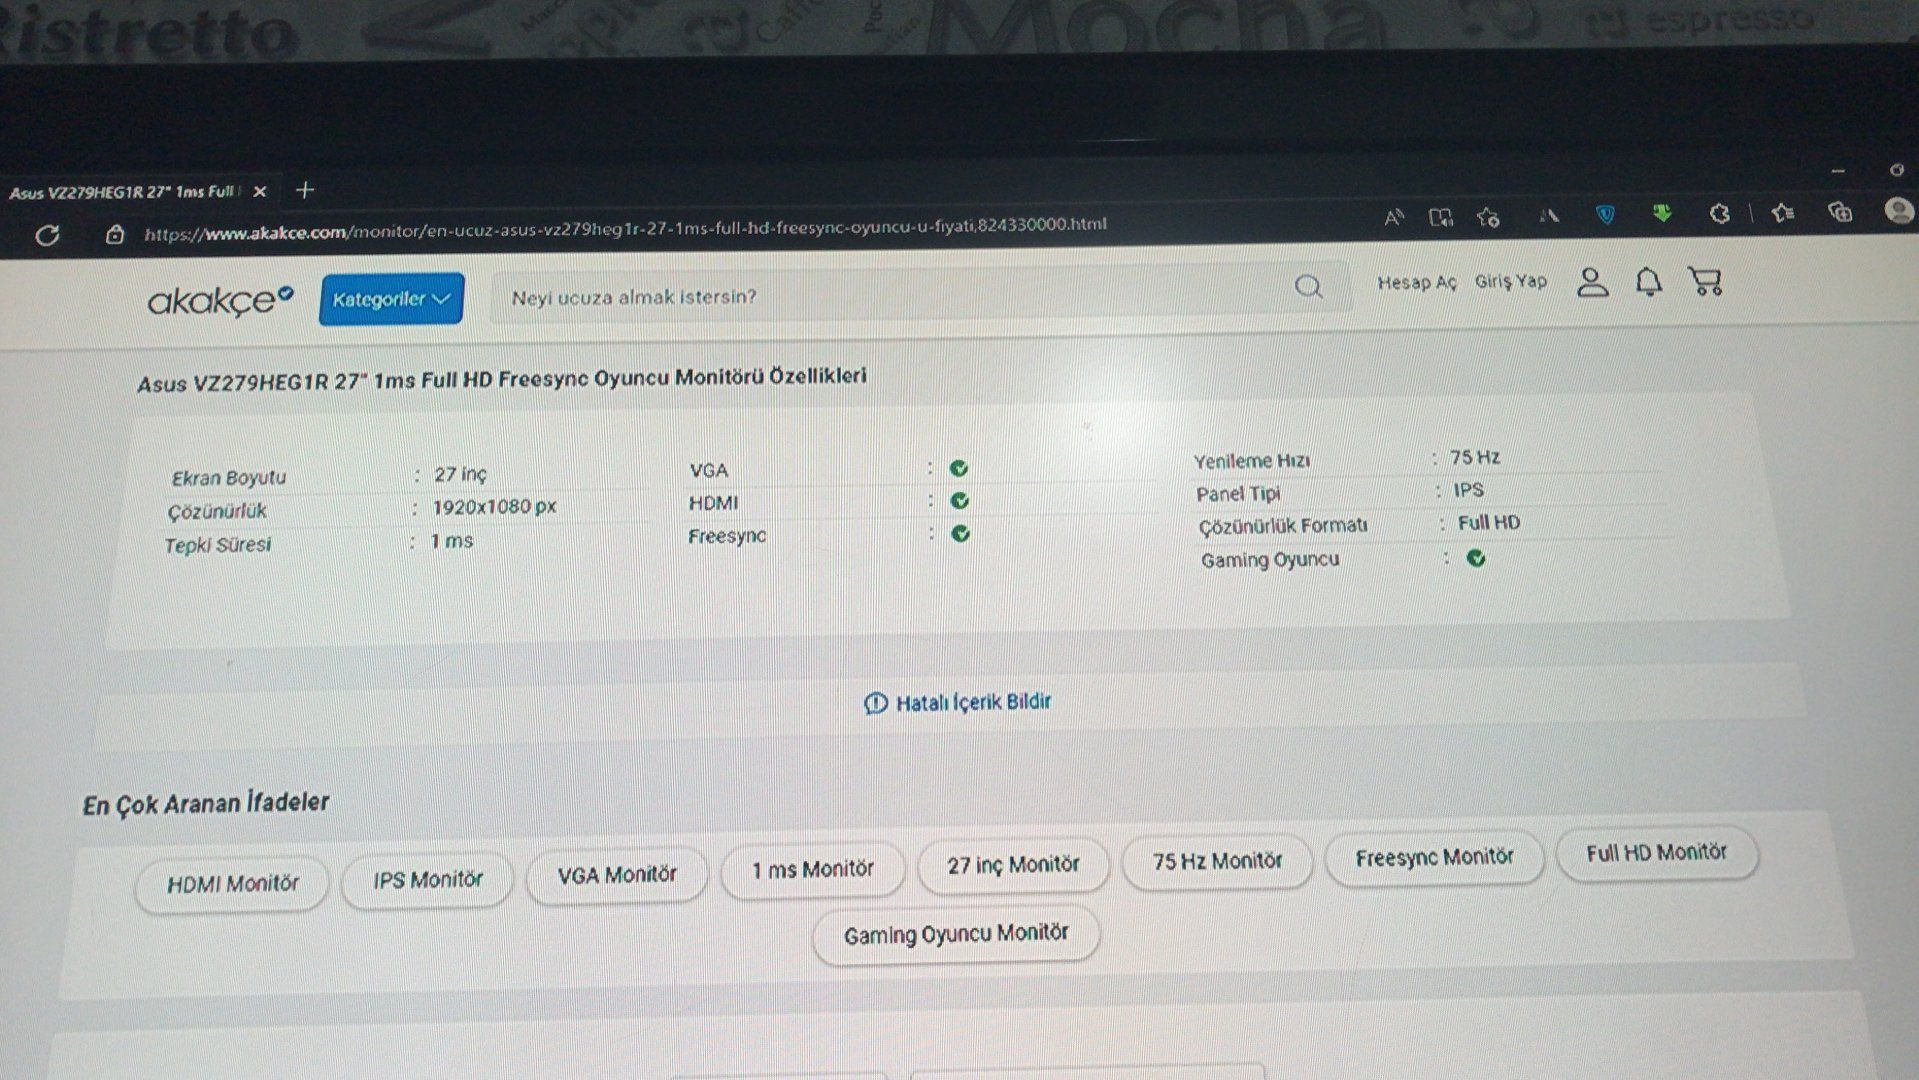Show the Favorites list in the toolbar
The image size is (1919, 1080).
(x=1782, y=212)
